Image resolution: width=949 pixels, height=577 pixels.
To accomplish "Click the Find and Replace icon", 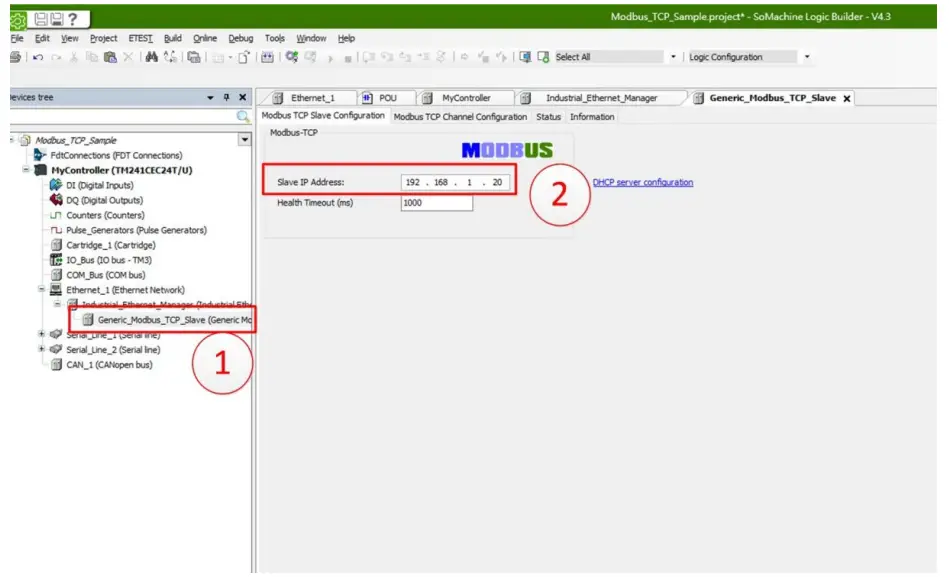I will (171, 57).
